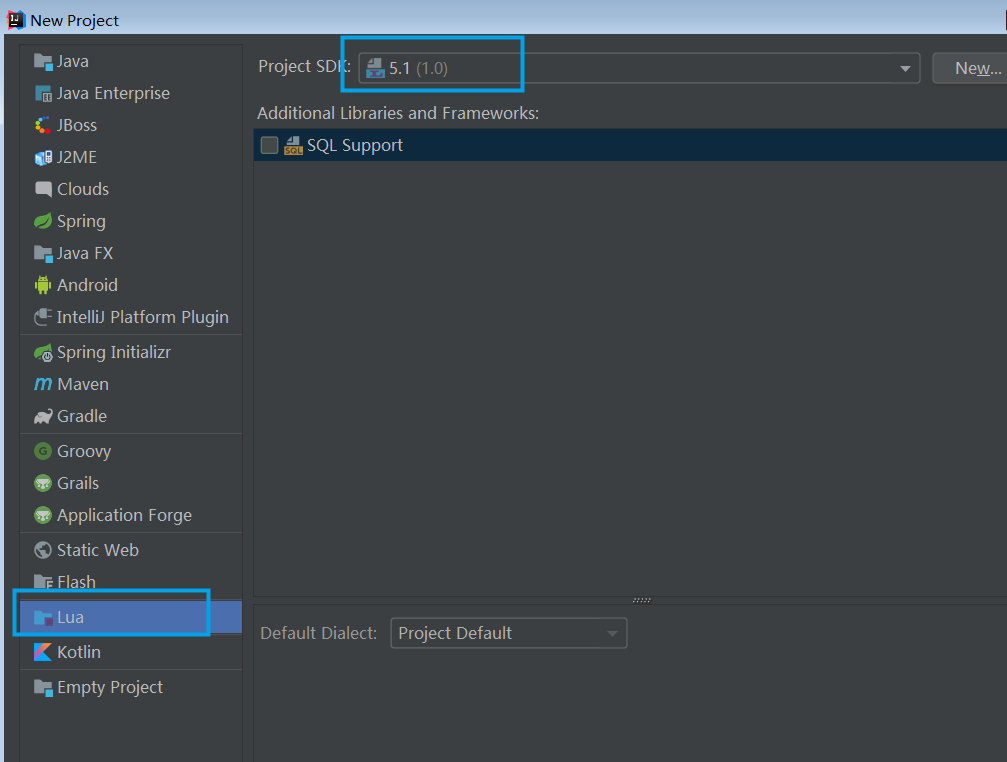
Task: Choose J2ME in the project list
Action: click(x=131, y=157)
